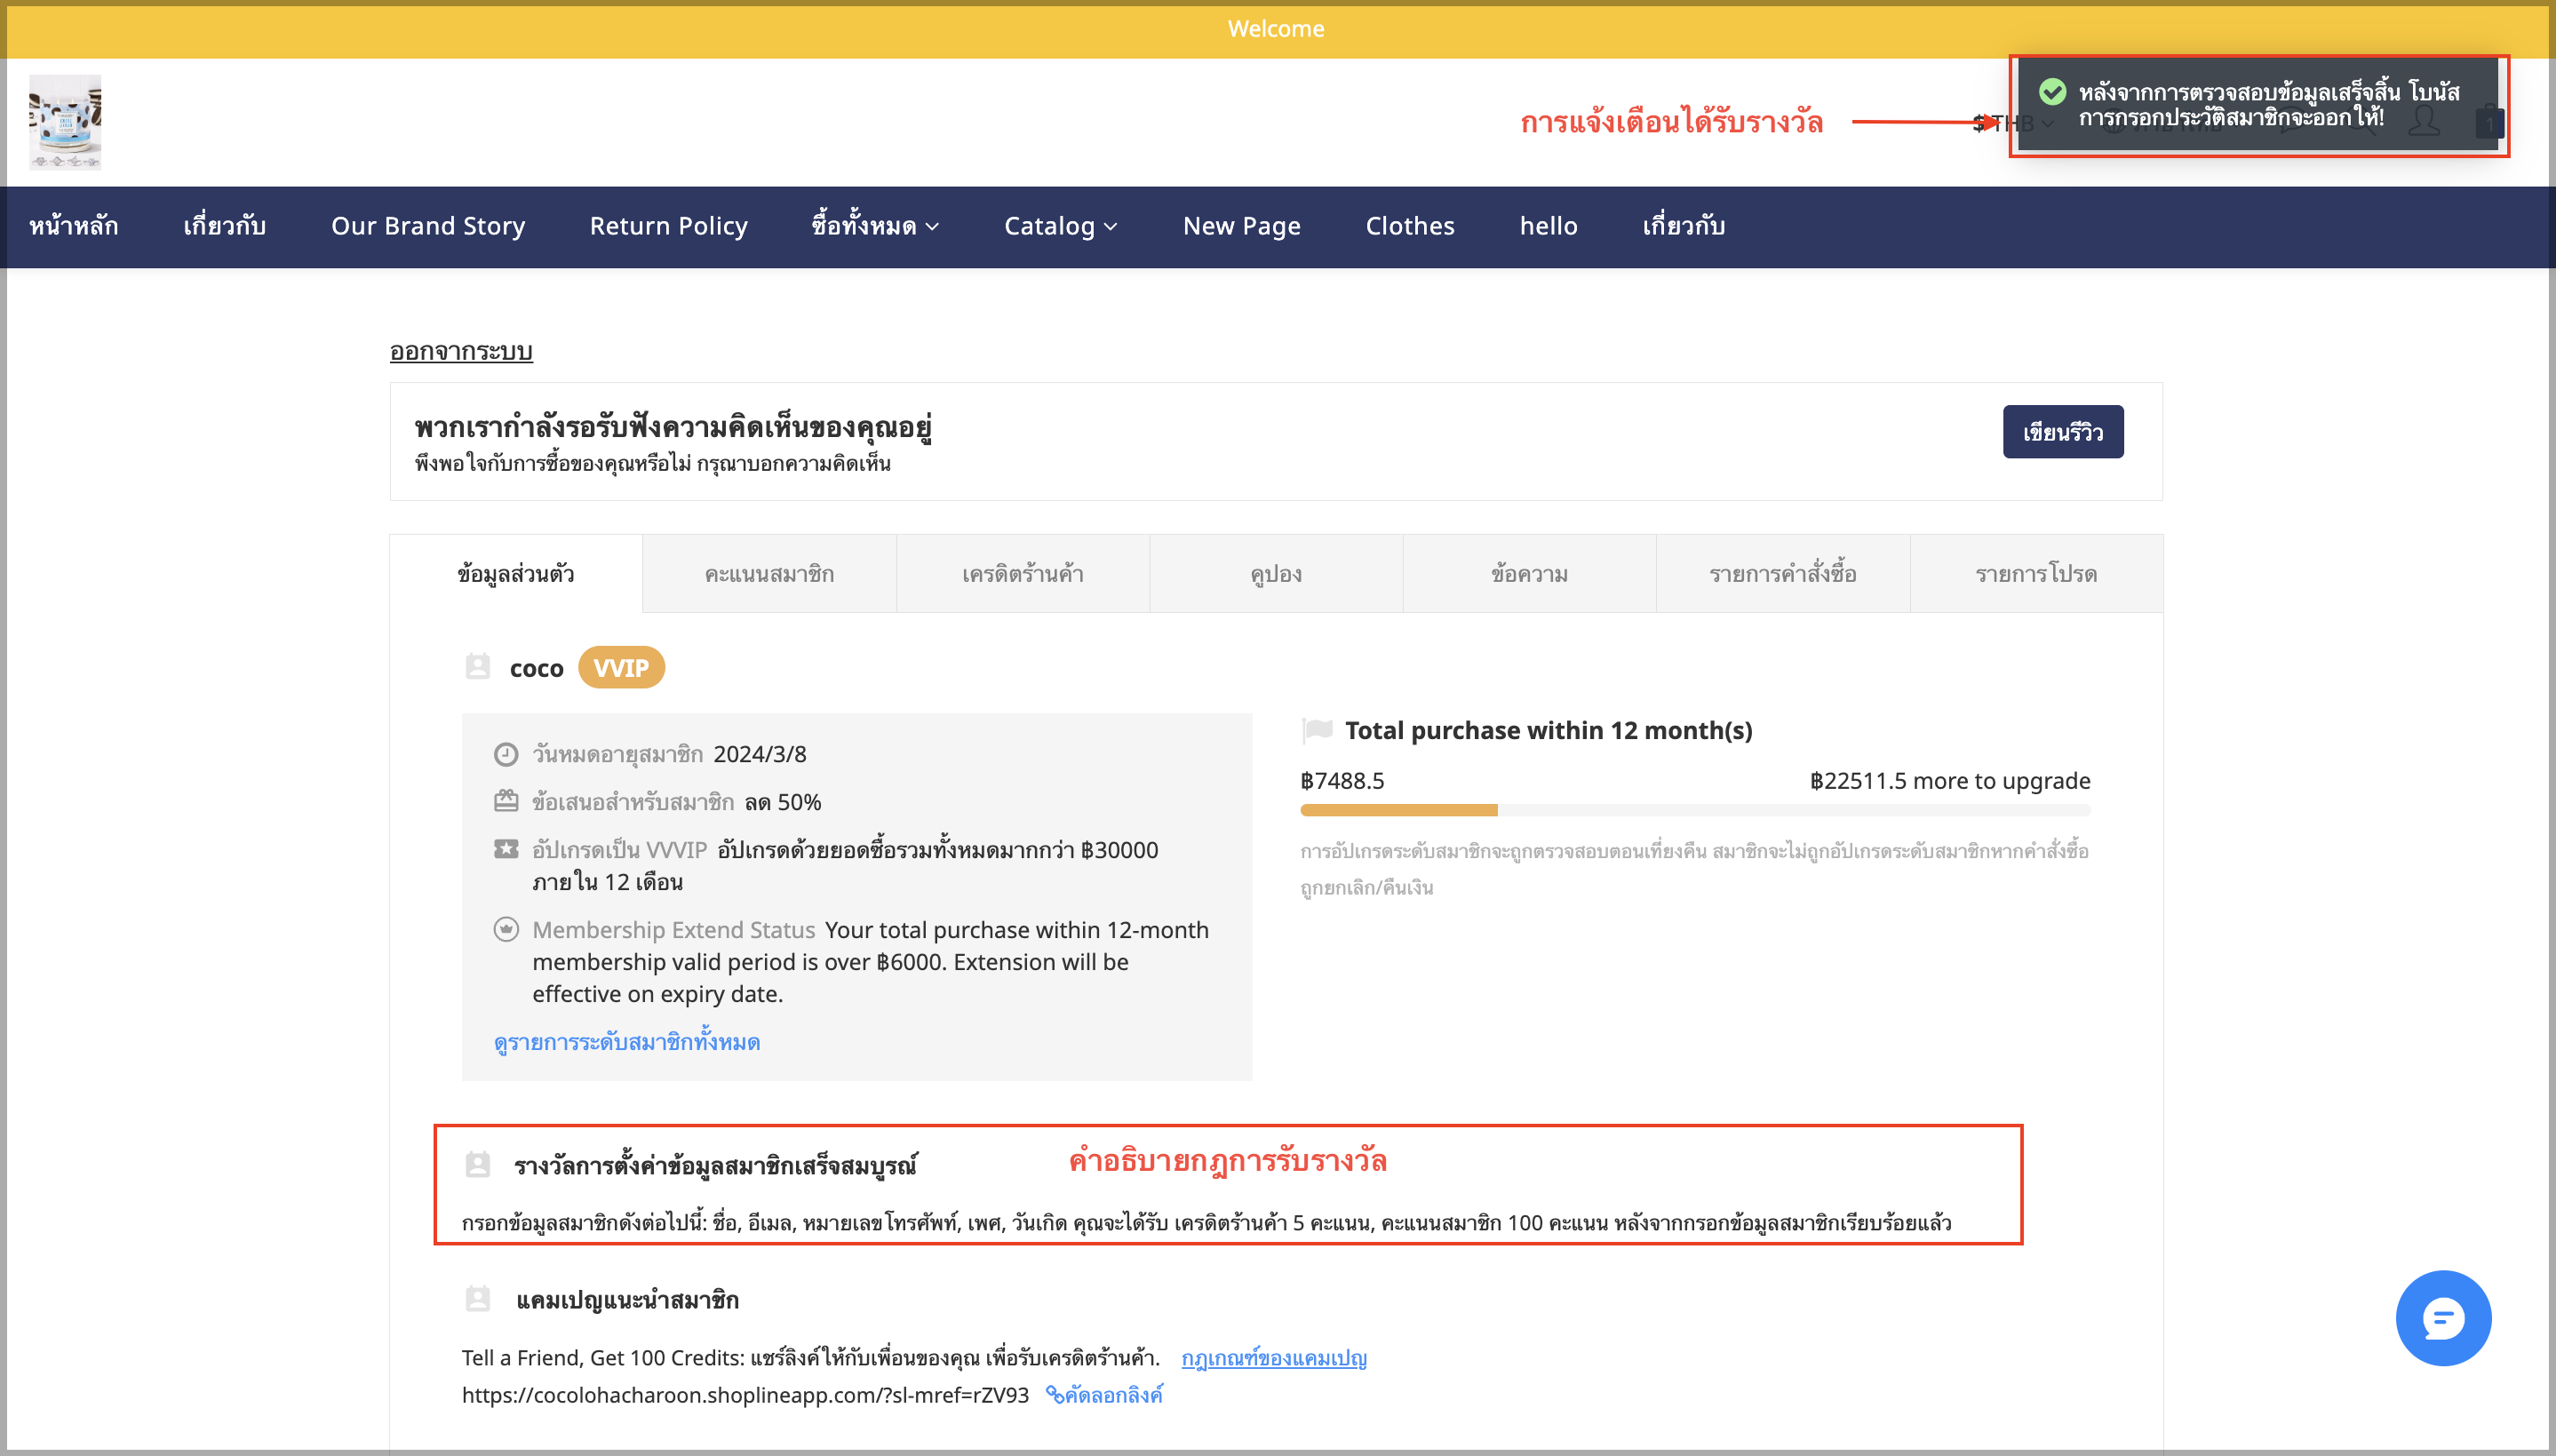Screen dimensions: 2556x1456
Task: Click the clock icon by expiry date
Action: (x=506, y=754)
